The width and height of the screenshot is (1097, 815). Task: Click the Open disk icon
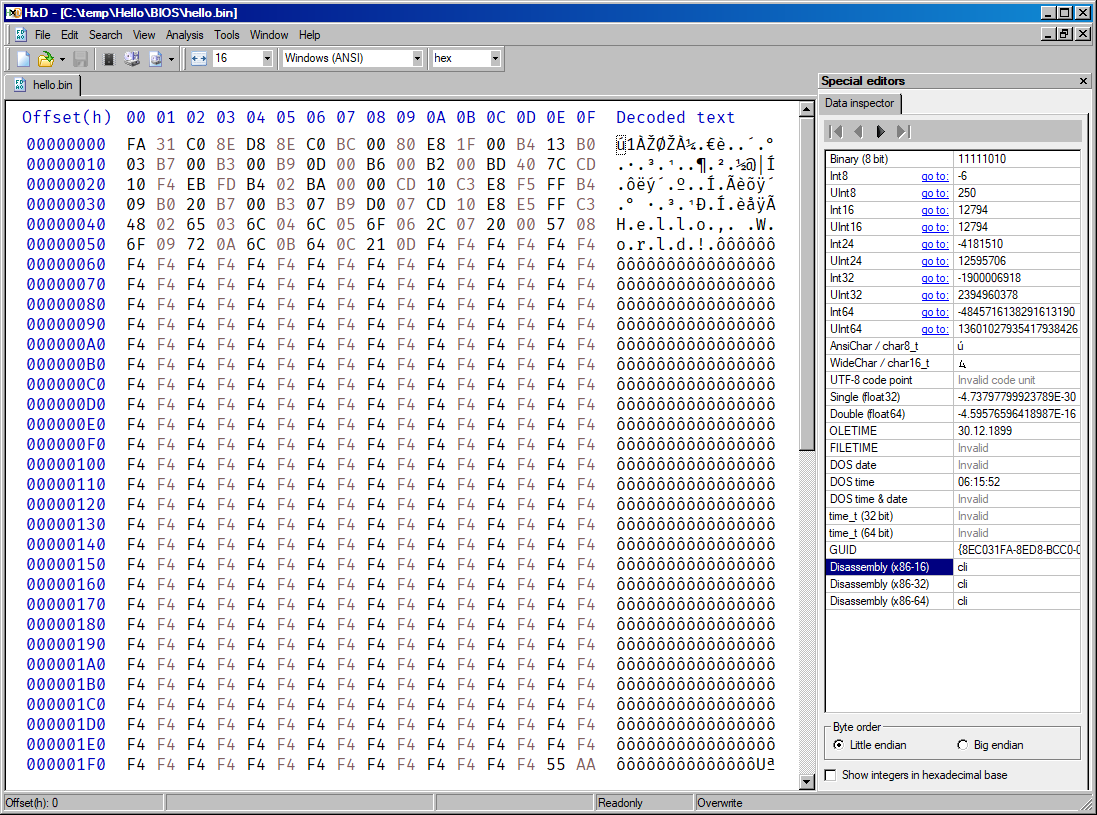(x=132, y=59)
